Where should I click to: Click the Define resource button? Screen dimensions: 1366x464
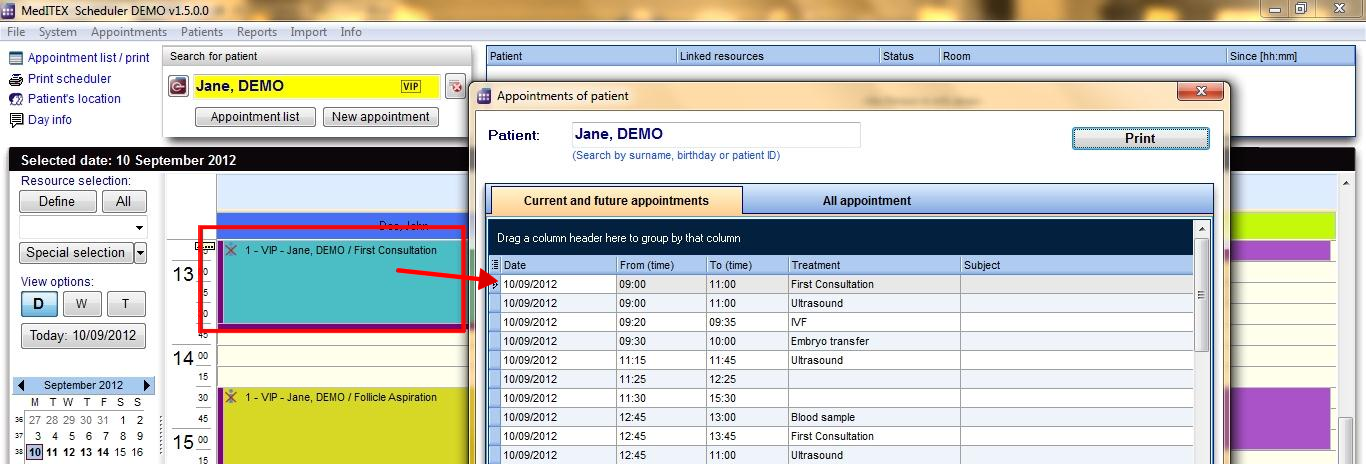57,201
